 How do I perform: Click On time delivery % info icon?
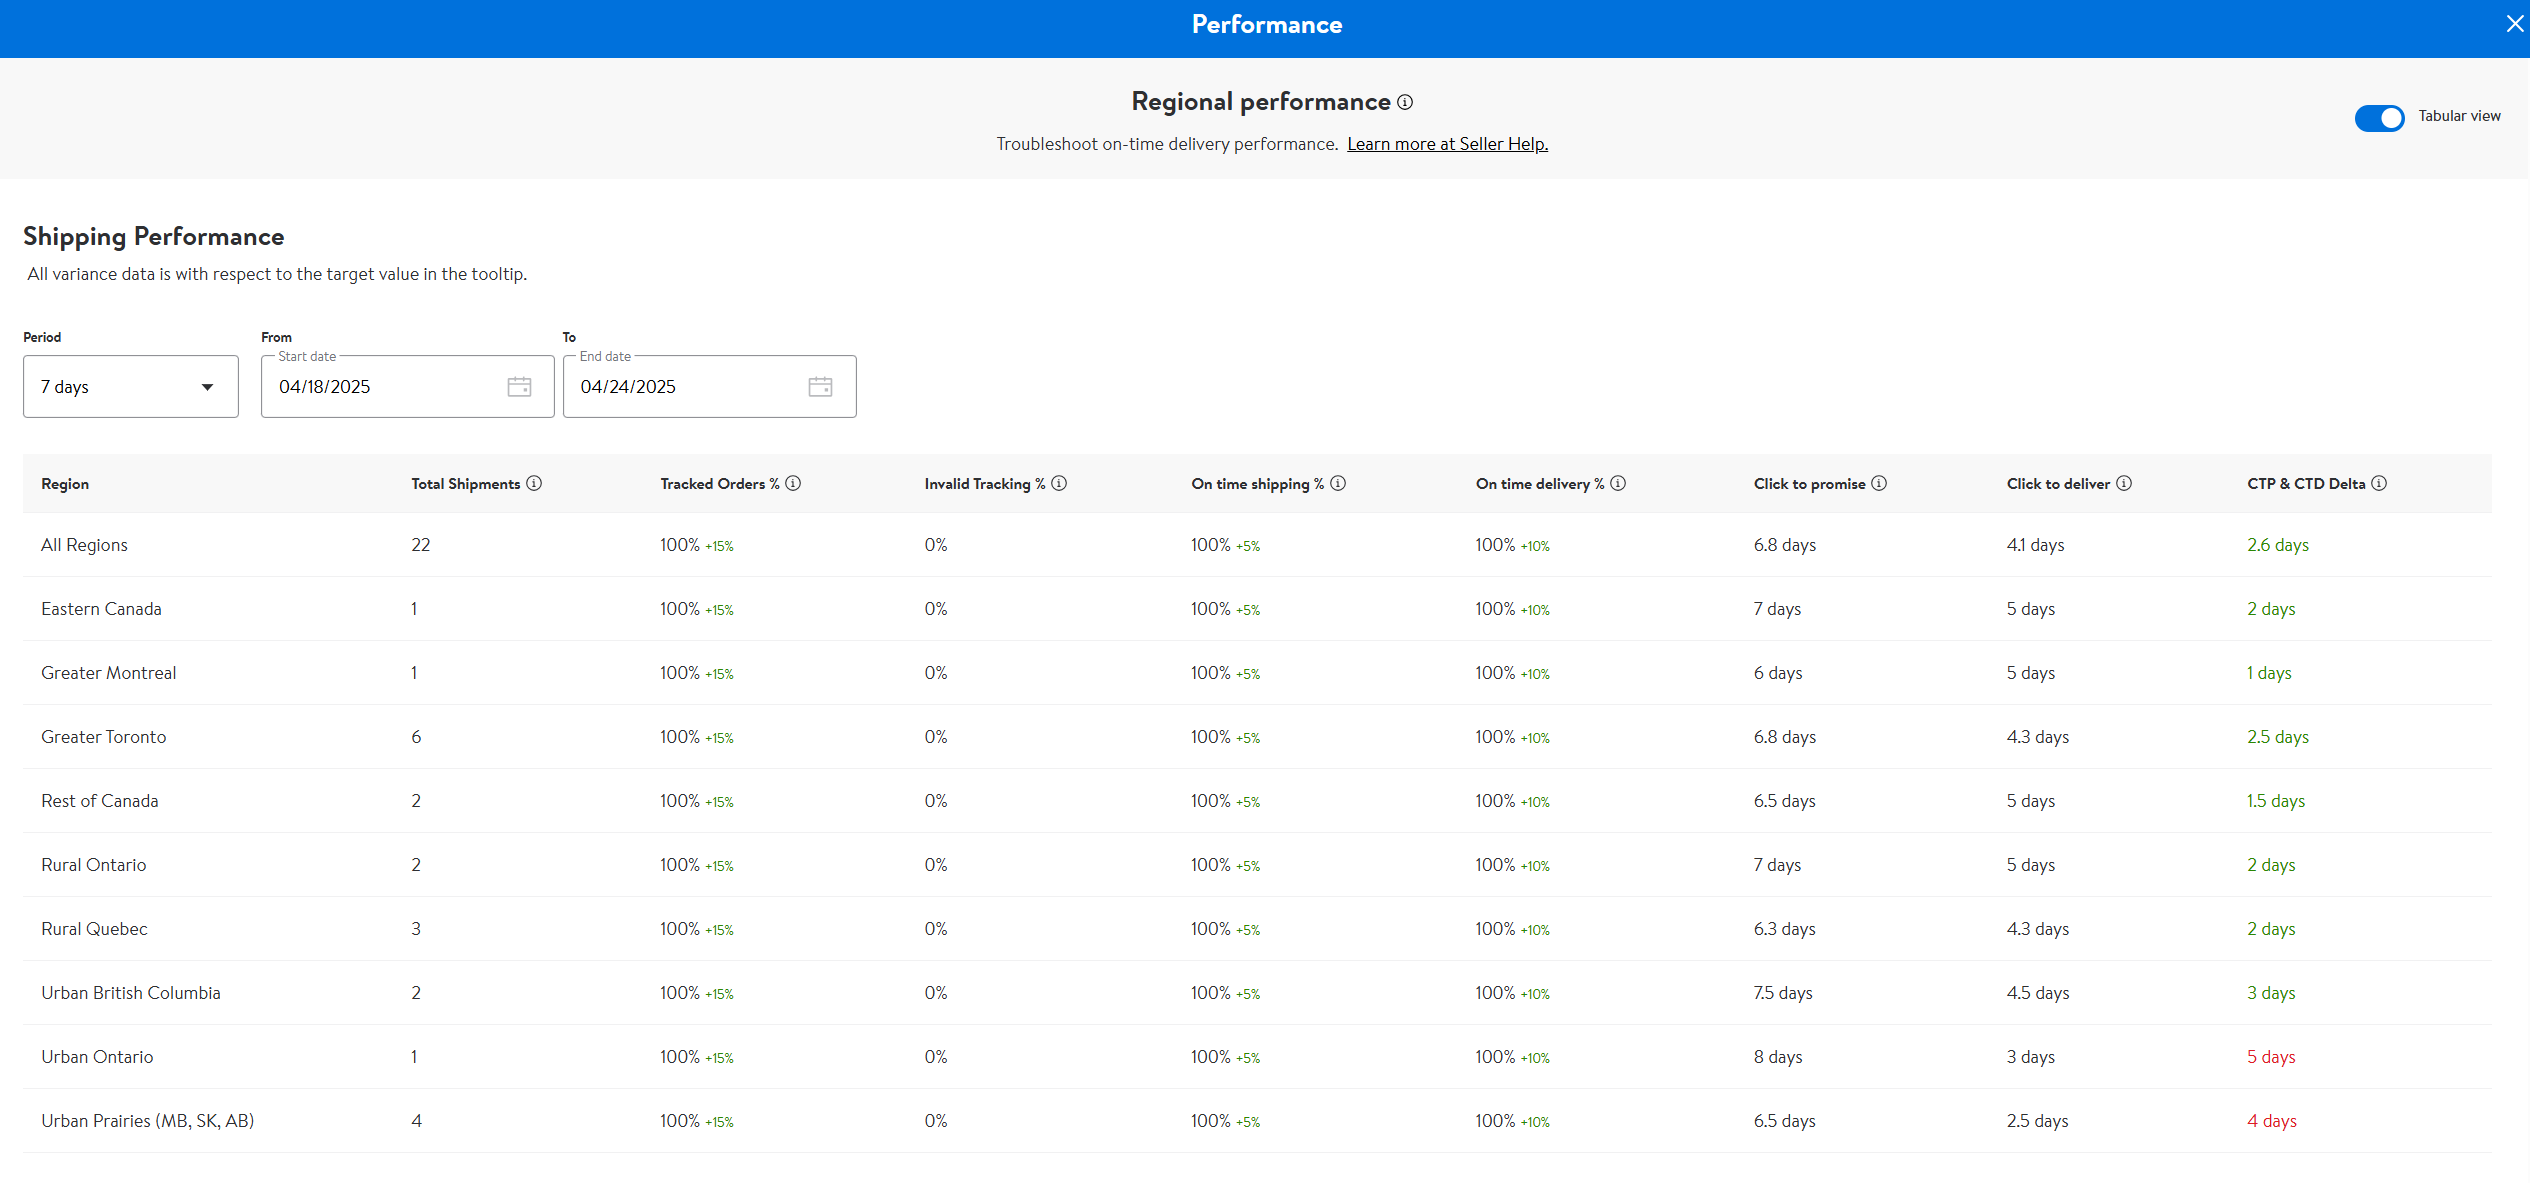pos(1618,483)
